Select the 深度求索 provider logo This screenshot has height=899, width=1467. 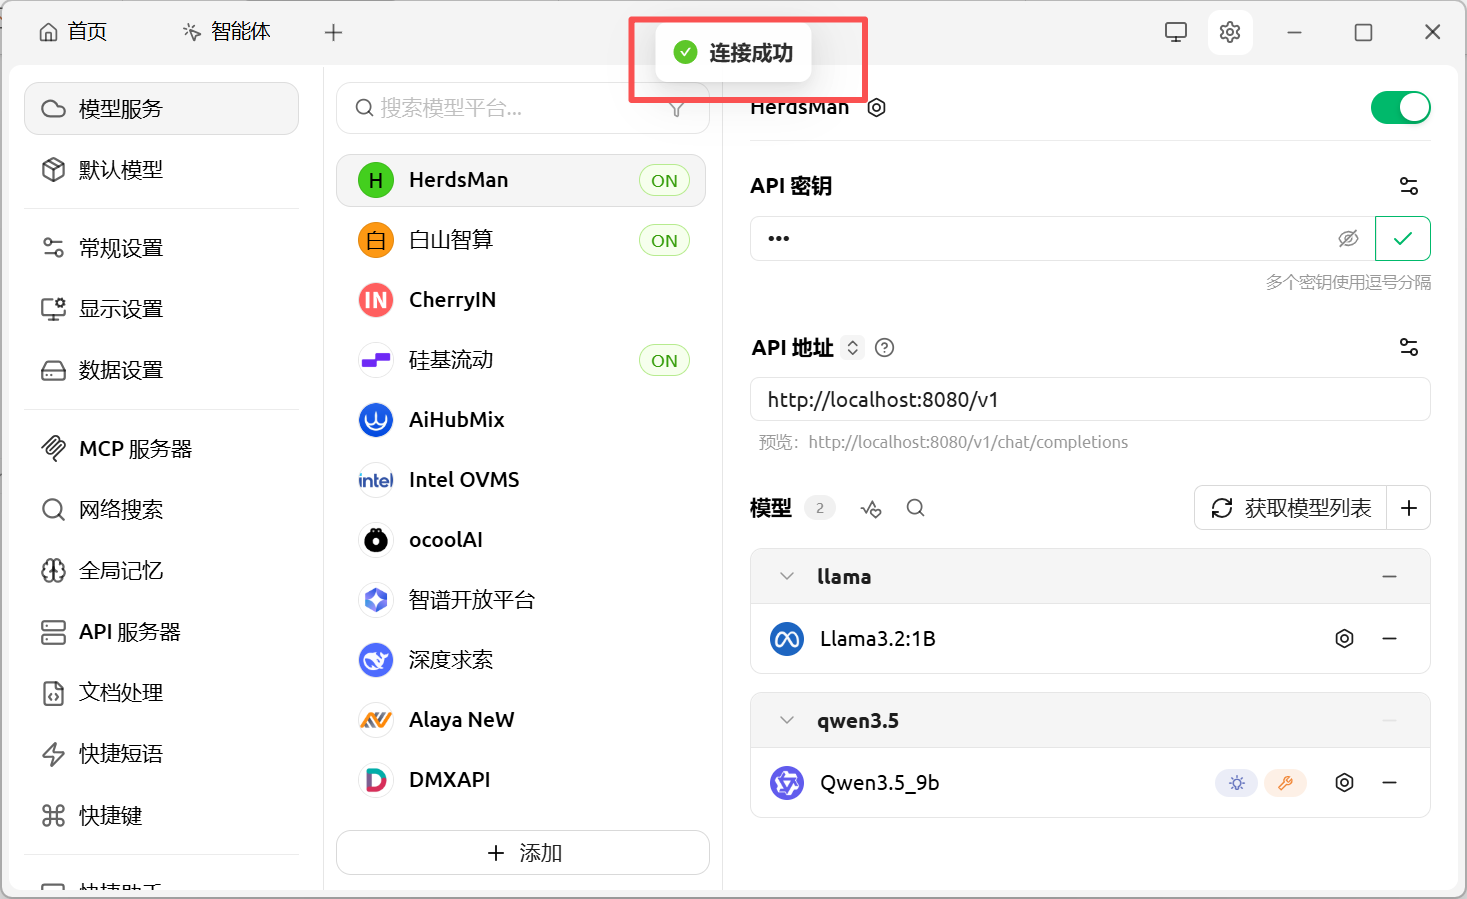376,660
